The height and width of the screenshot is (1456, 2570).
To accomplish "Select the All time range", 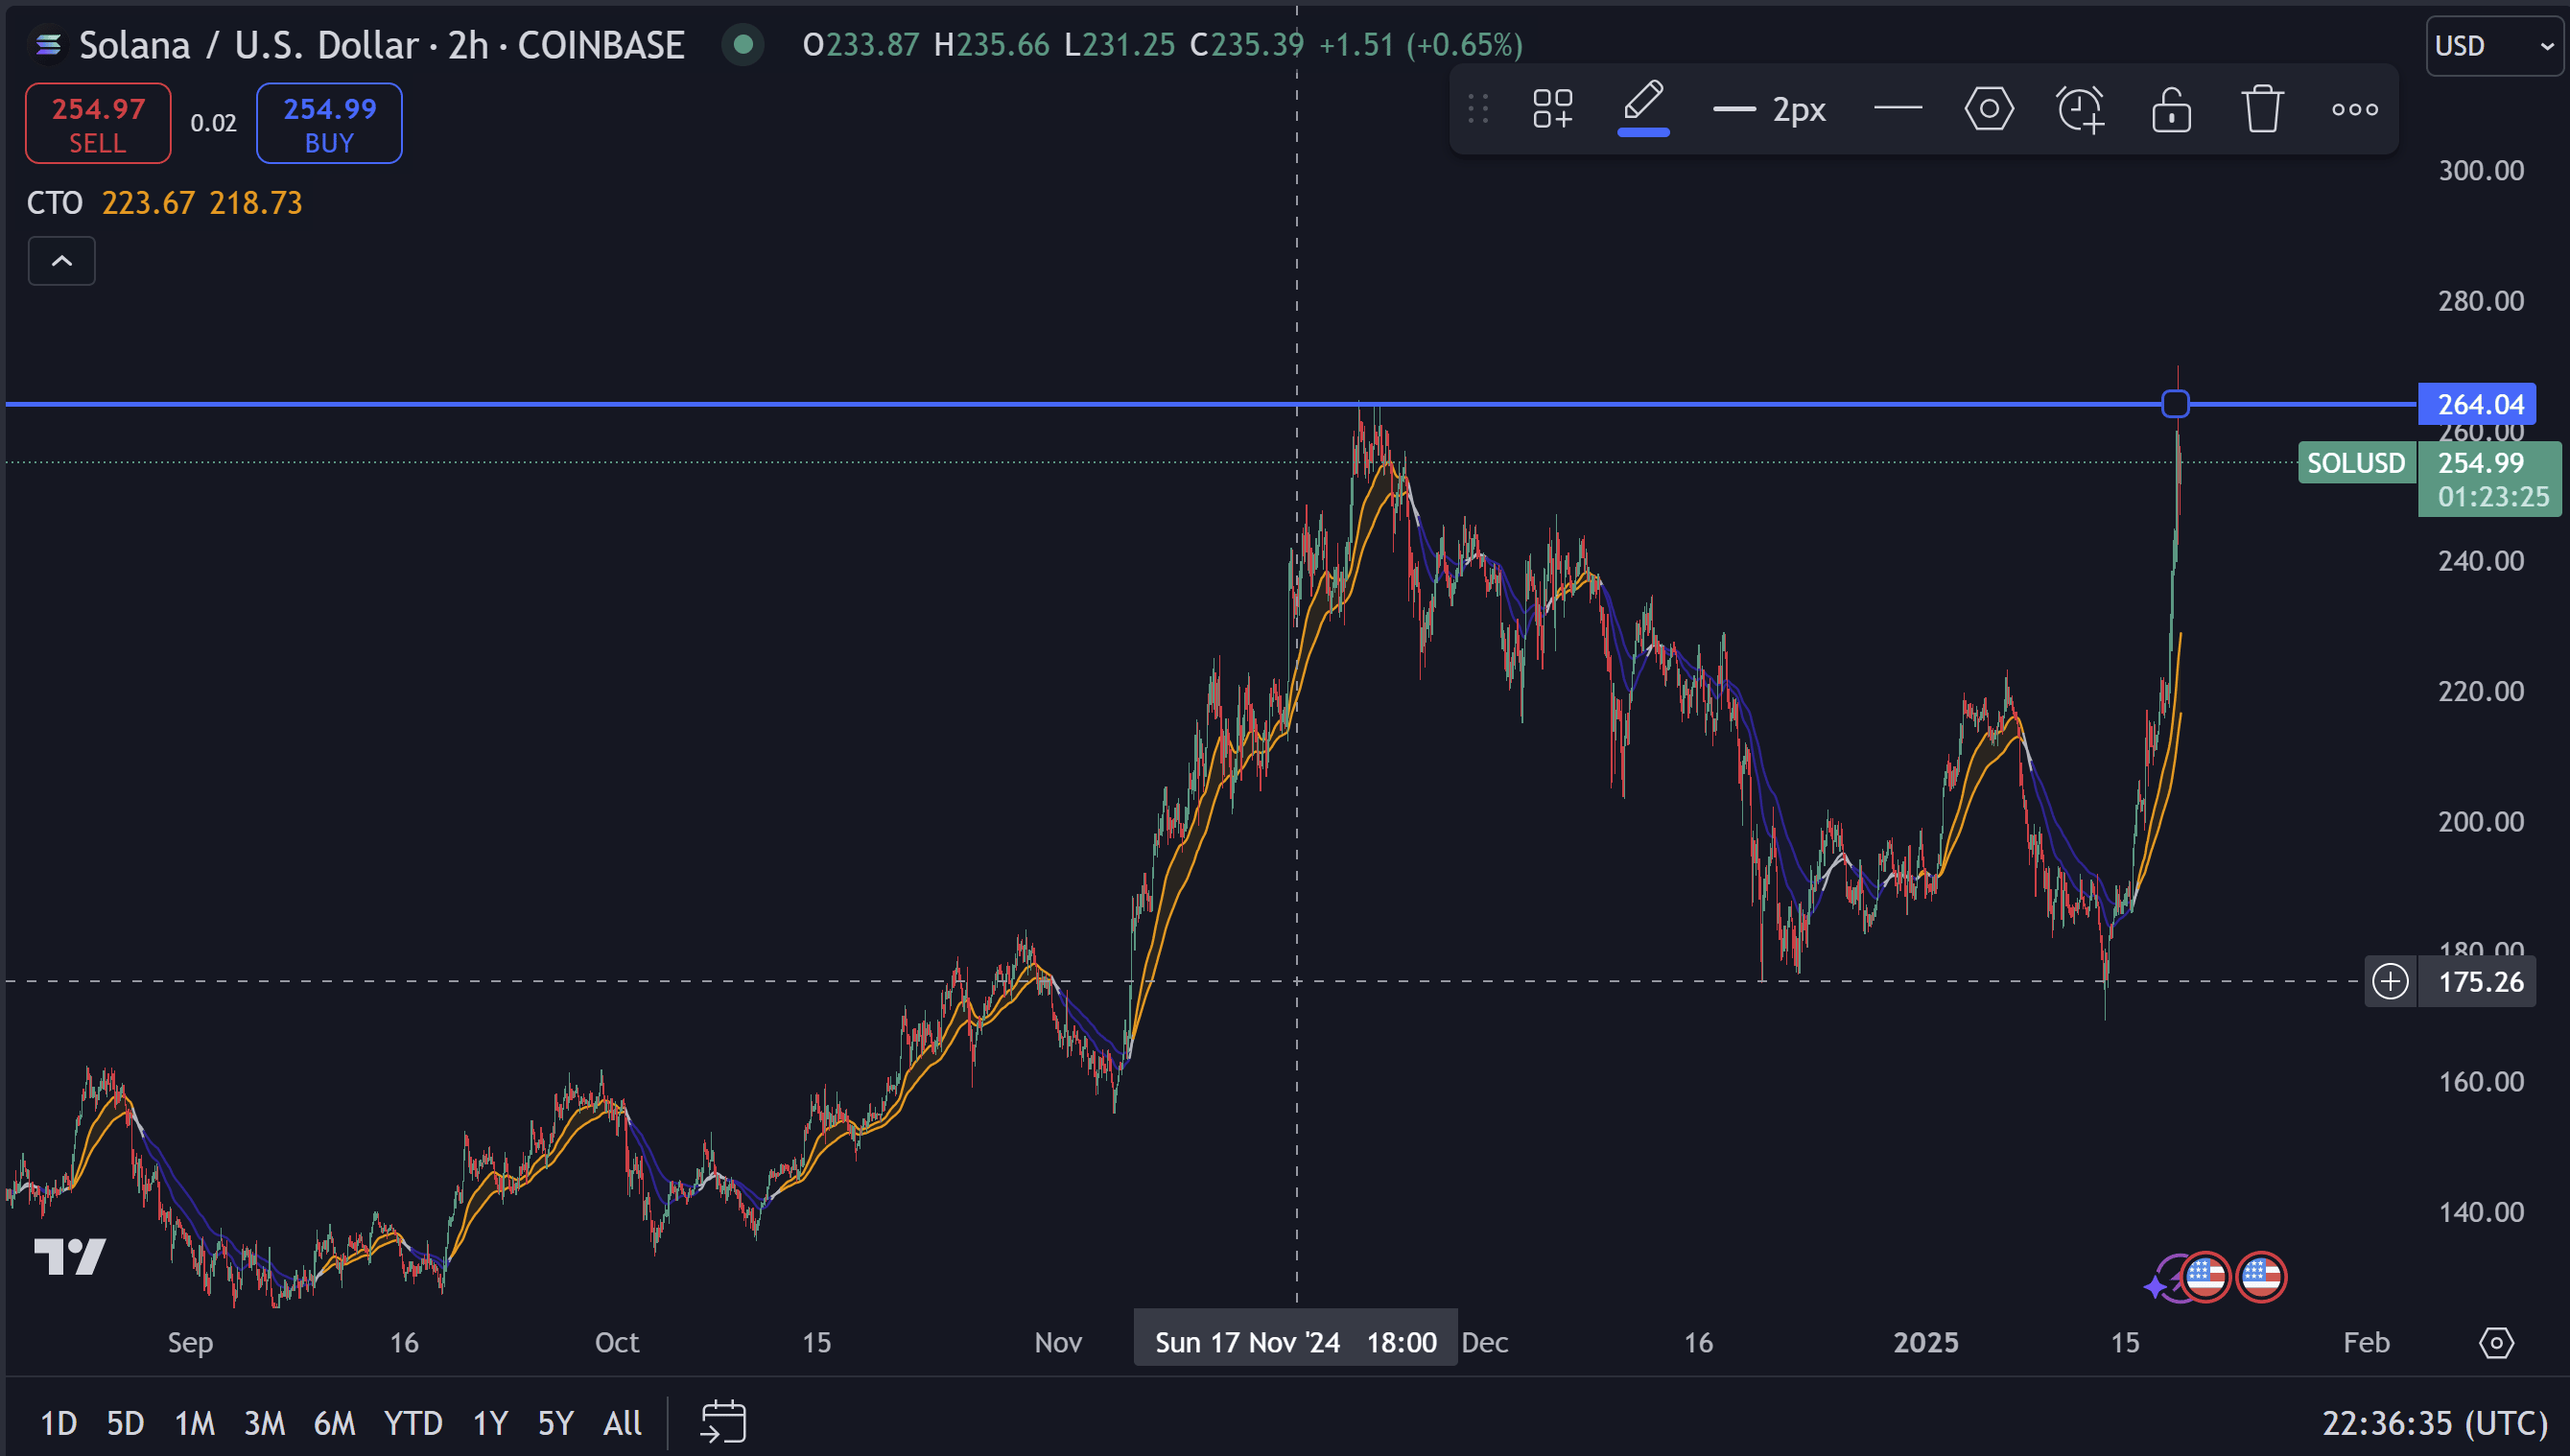I will 622,1422.
